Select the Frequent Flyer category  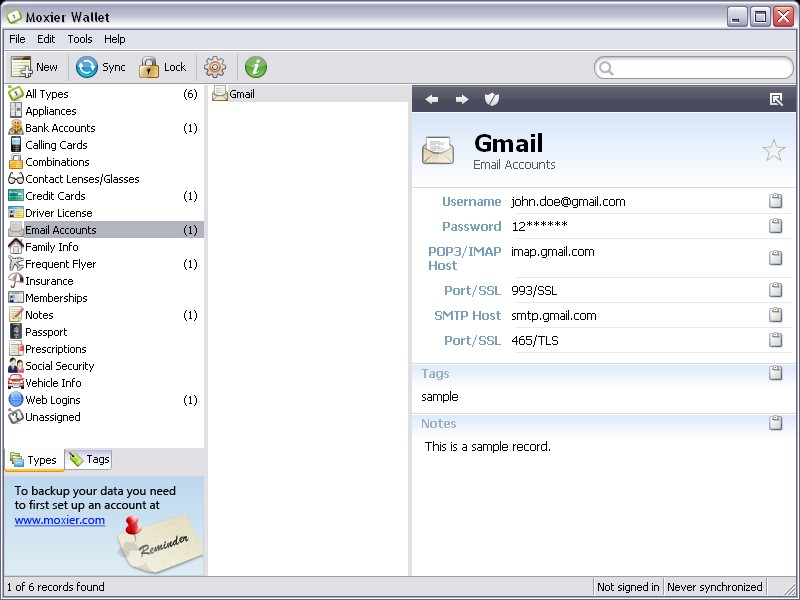tap(104, 264)
